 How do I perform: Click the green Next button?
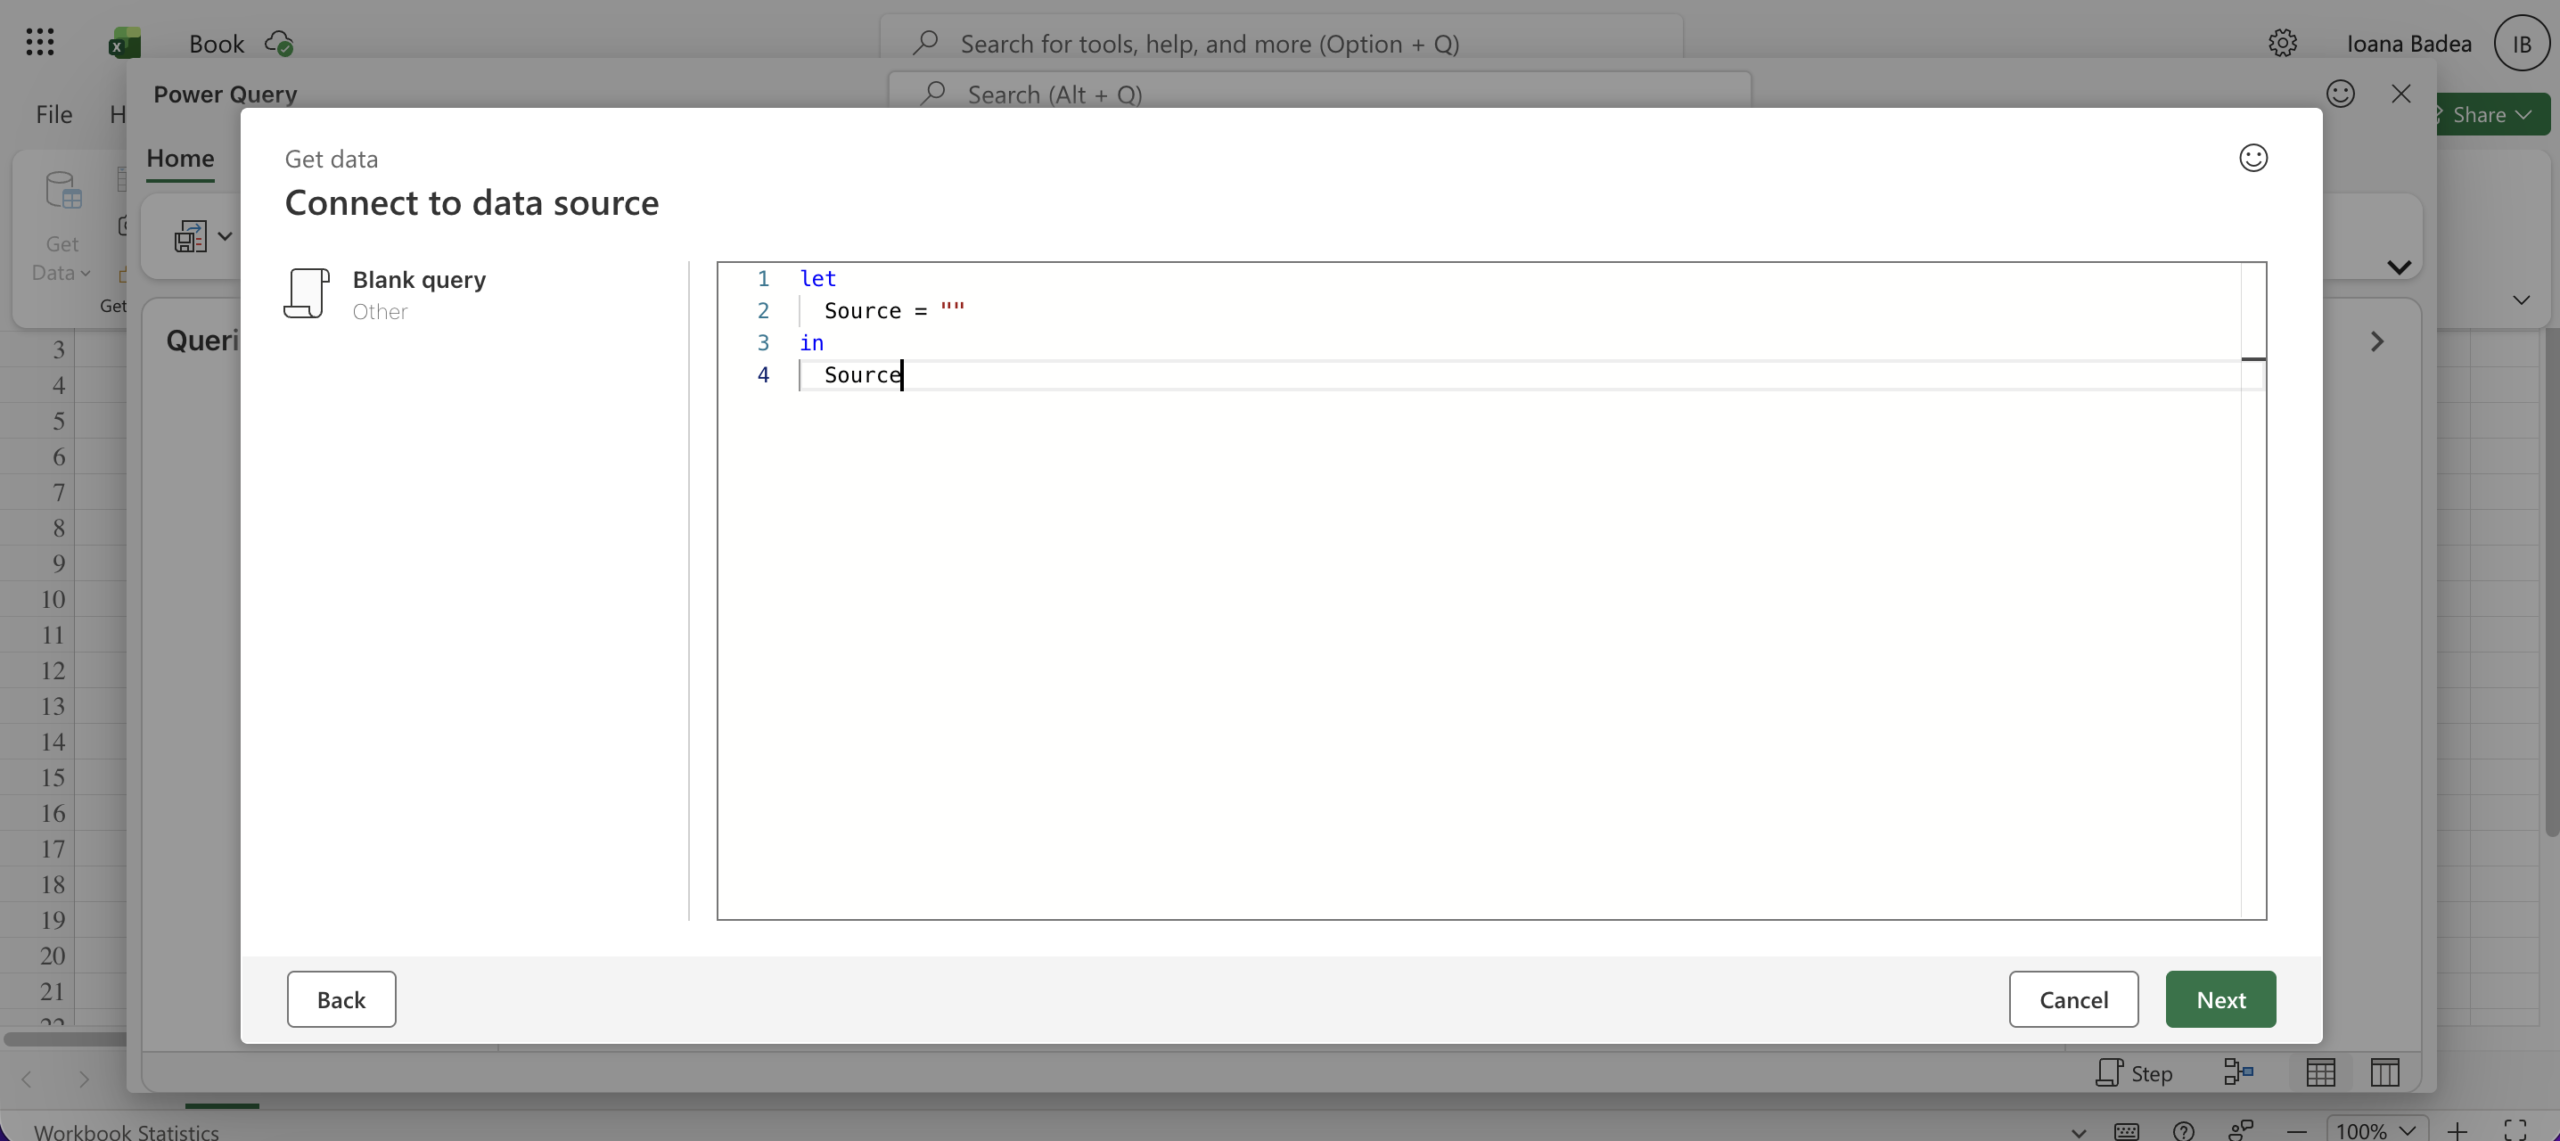tap(2220, 999)
